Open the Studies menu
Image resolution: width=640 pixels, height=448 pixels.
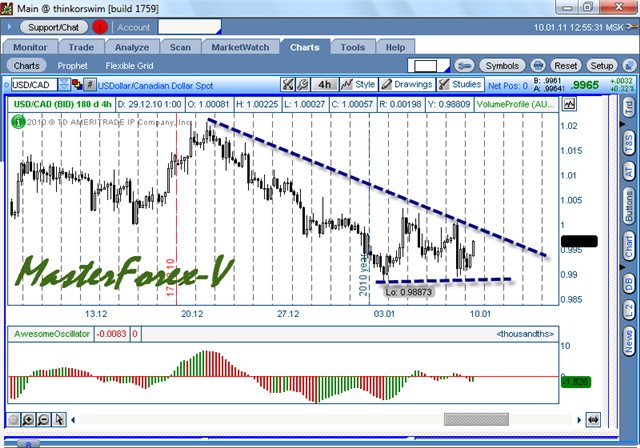click(460, 84)
